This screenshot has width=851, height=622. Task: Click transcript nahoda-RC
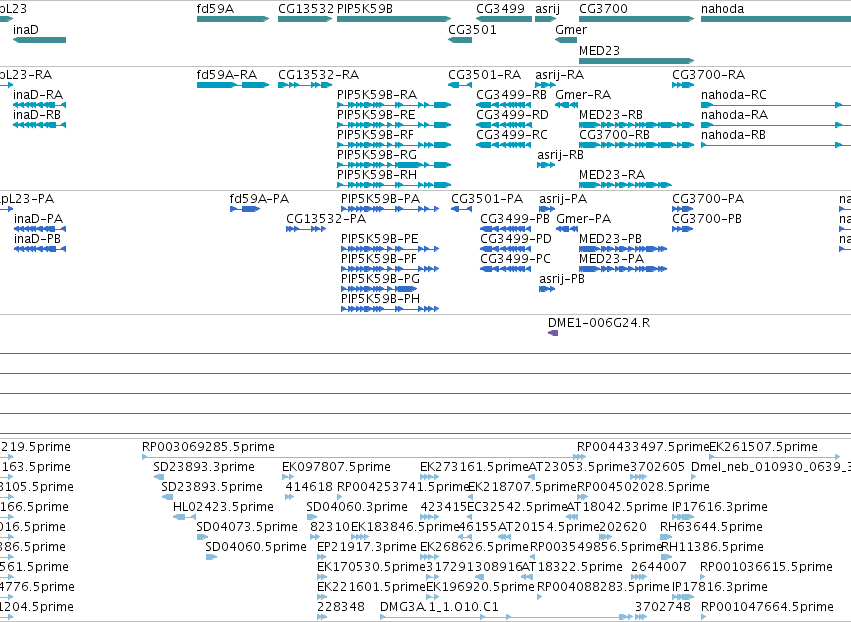click(776, 105)
